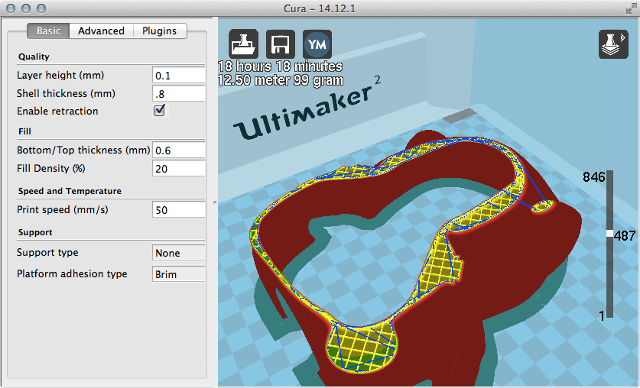Select the Basic tab
The width and height of the screenshot is (640, 388).
[x=49, y=31]
